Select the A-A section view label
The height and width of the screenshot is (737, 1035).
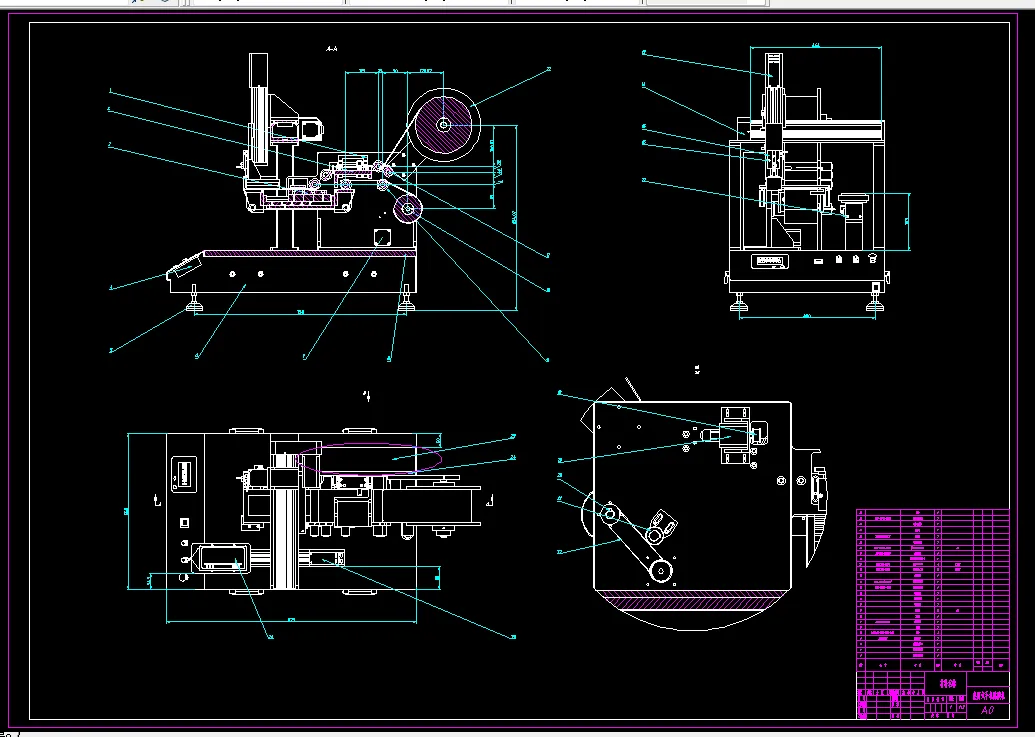coord(332,49)
